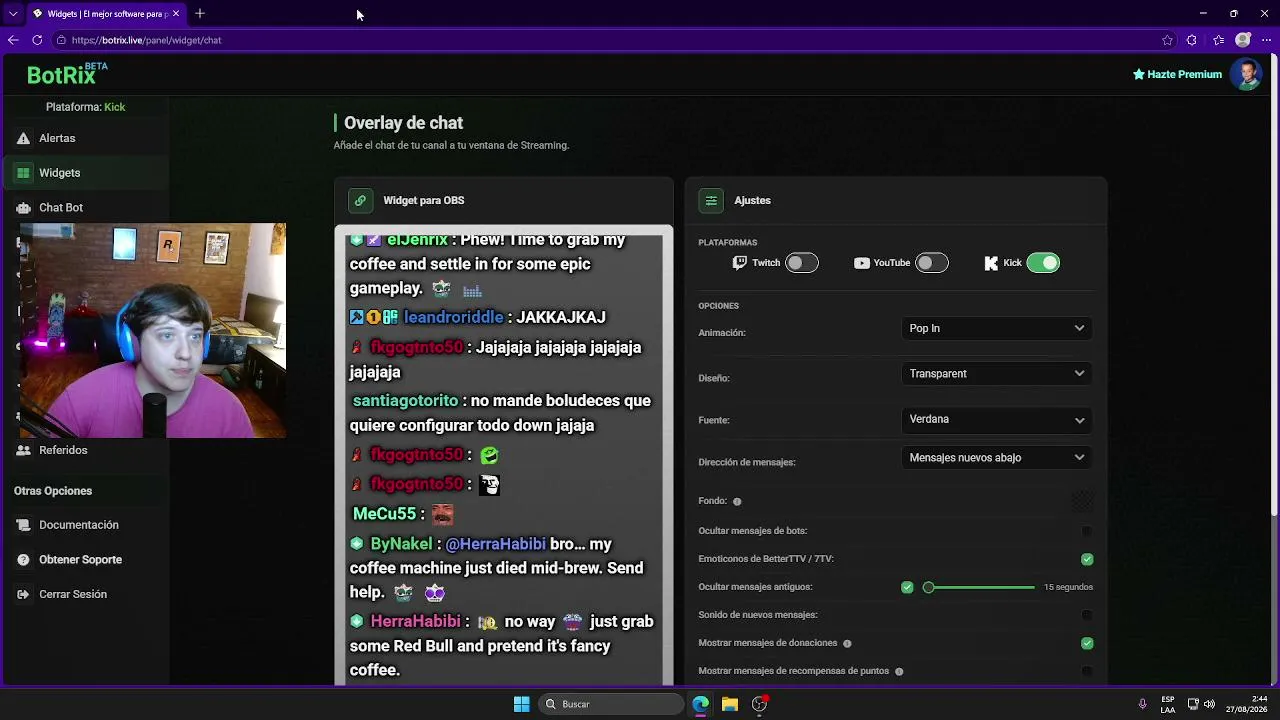Click username santiagotorito in chat preview
The image size is (1280, 720).
[x=405, y=401]
